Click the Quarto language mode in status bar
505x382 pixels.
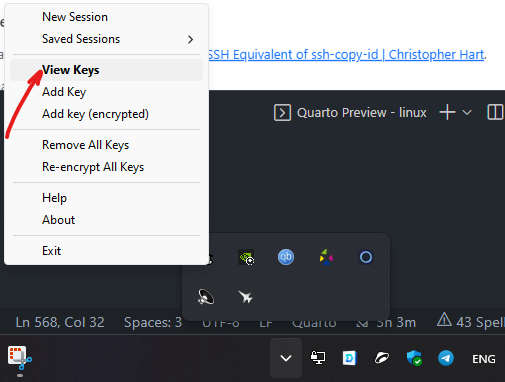(x=314, y=324)
